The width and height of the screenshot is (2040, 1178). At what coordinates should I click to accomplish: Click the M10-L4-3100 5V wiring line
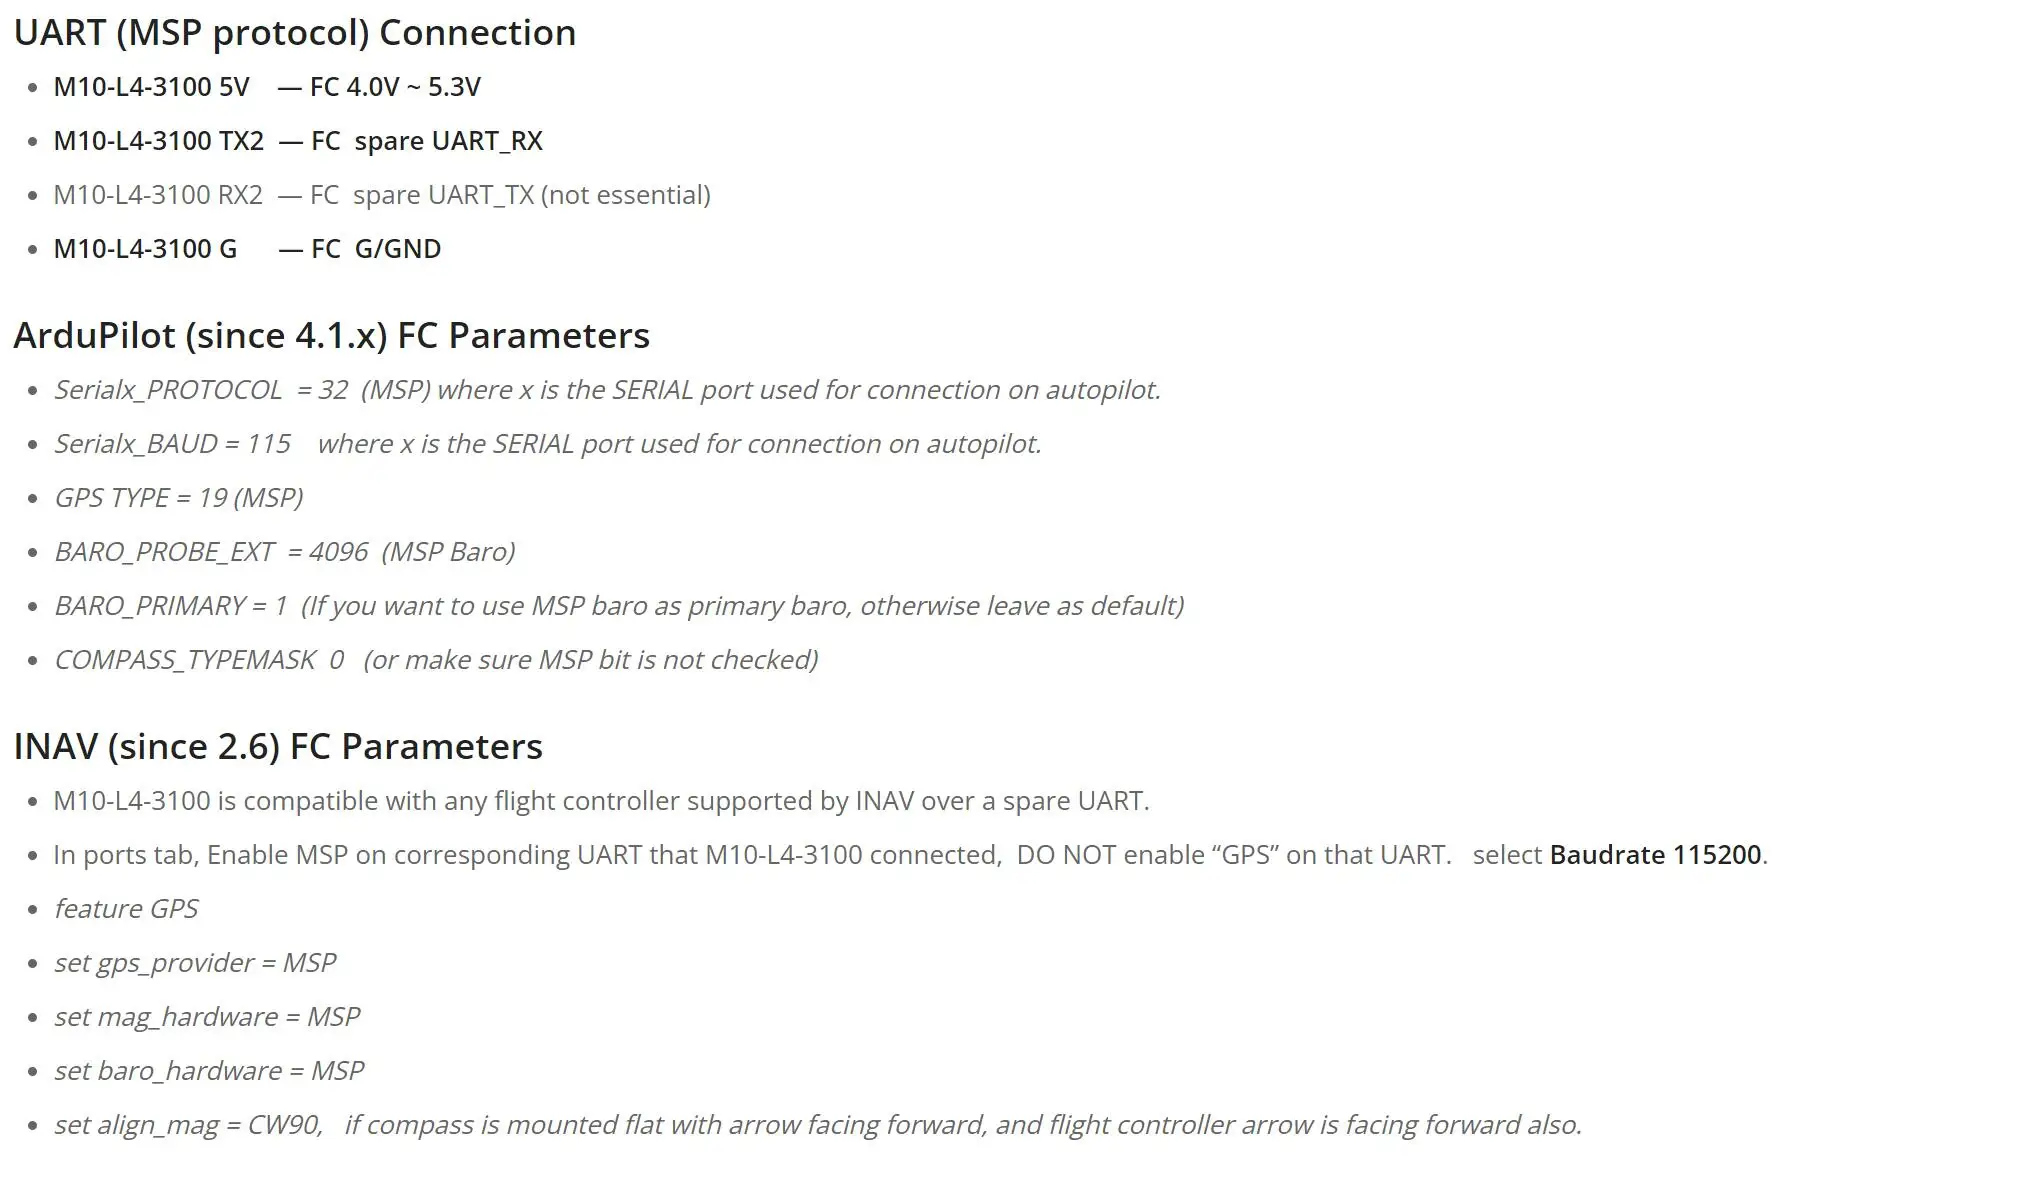coord(266,87)
